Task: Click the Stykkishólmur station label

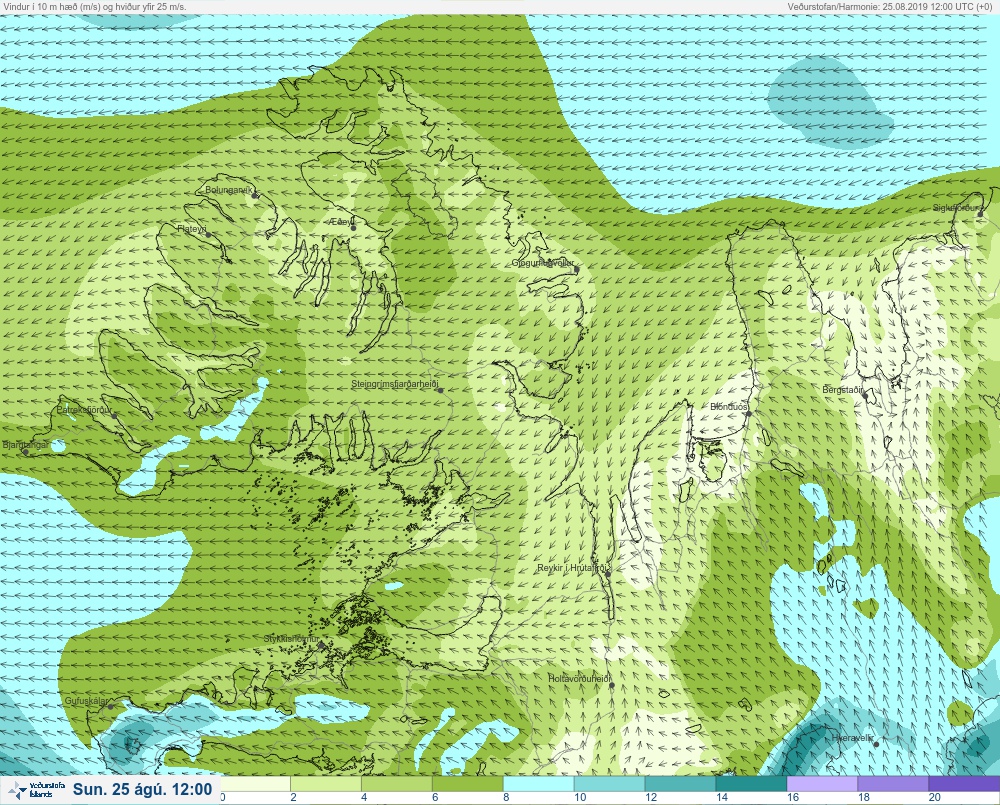Action: [x=291, y=639]
